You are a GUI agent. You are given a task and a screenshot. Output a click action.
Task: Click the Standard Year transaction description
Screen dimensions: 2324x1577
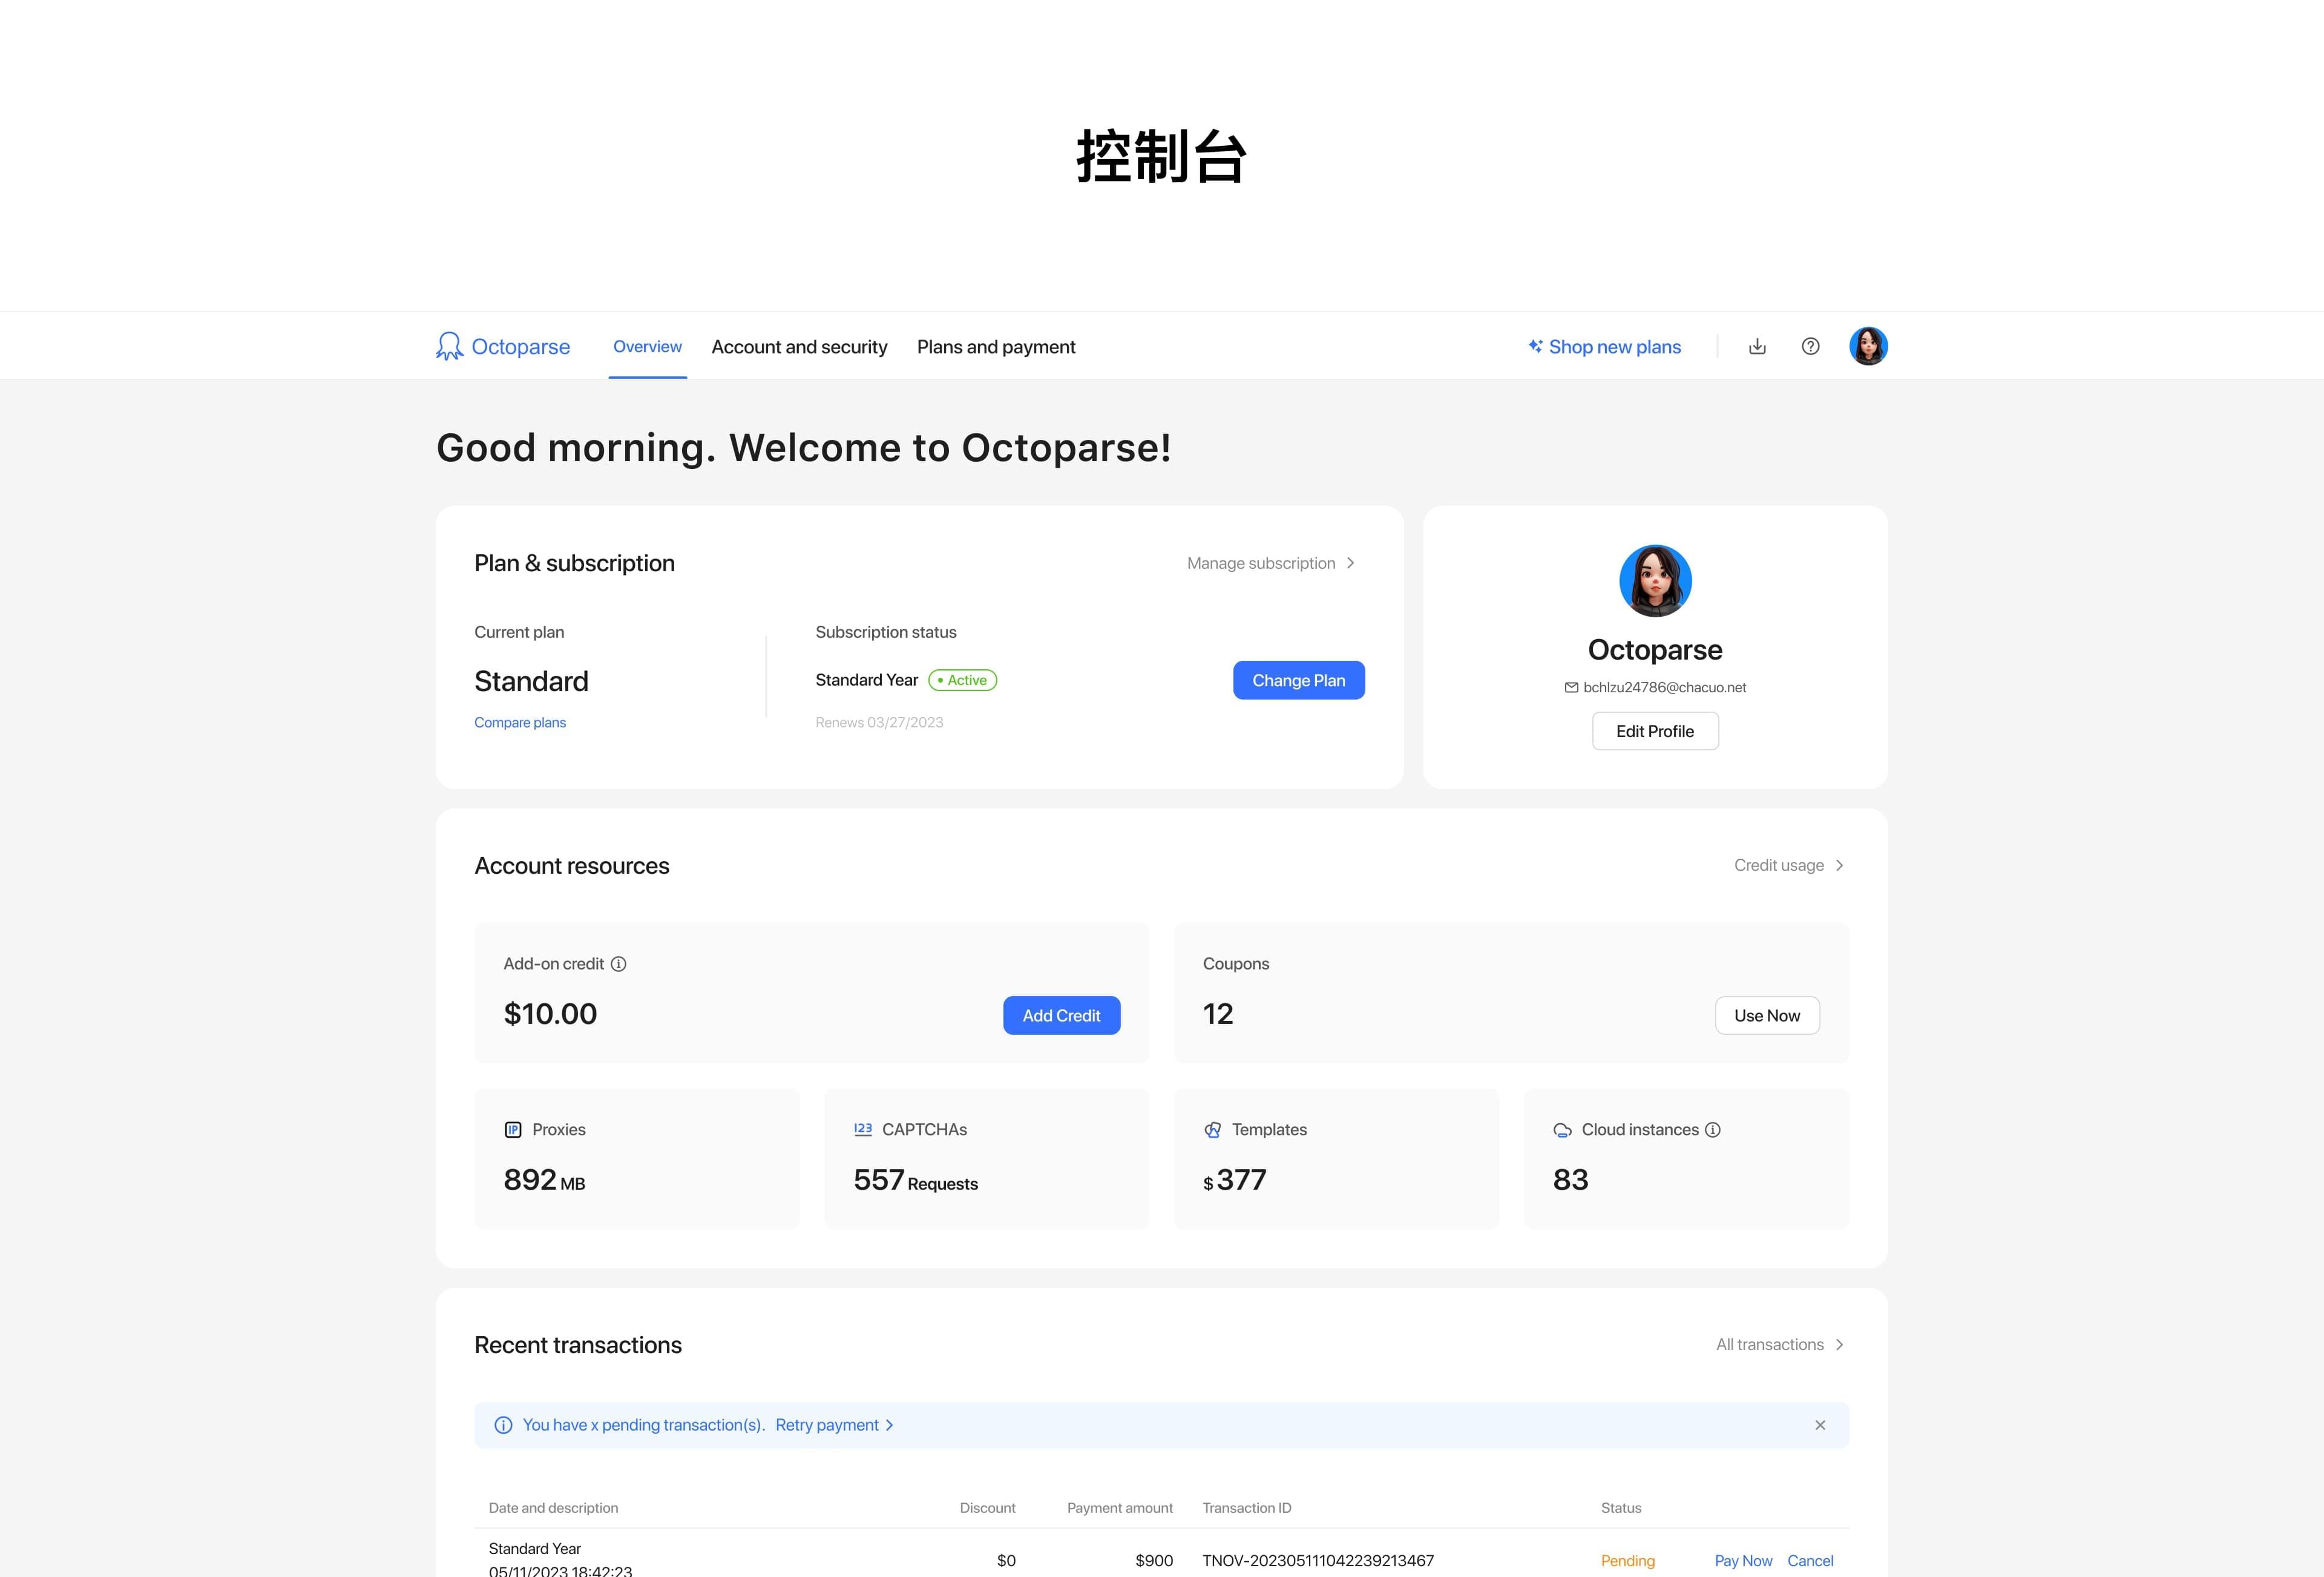534,1549
